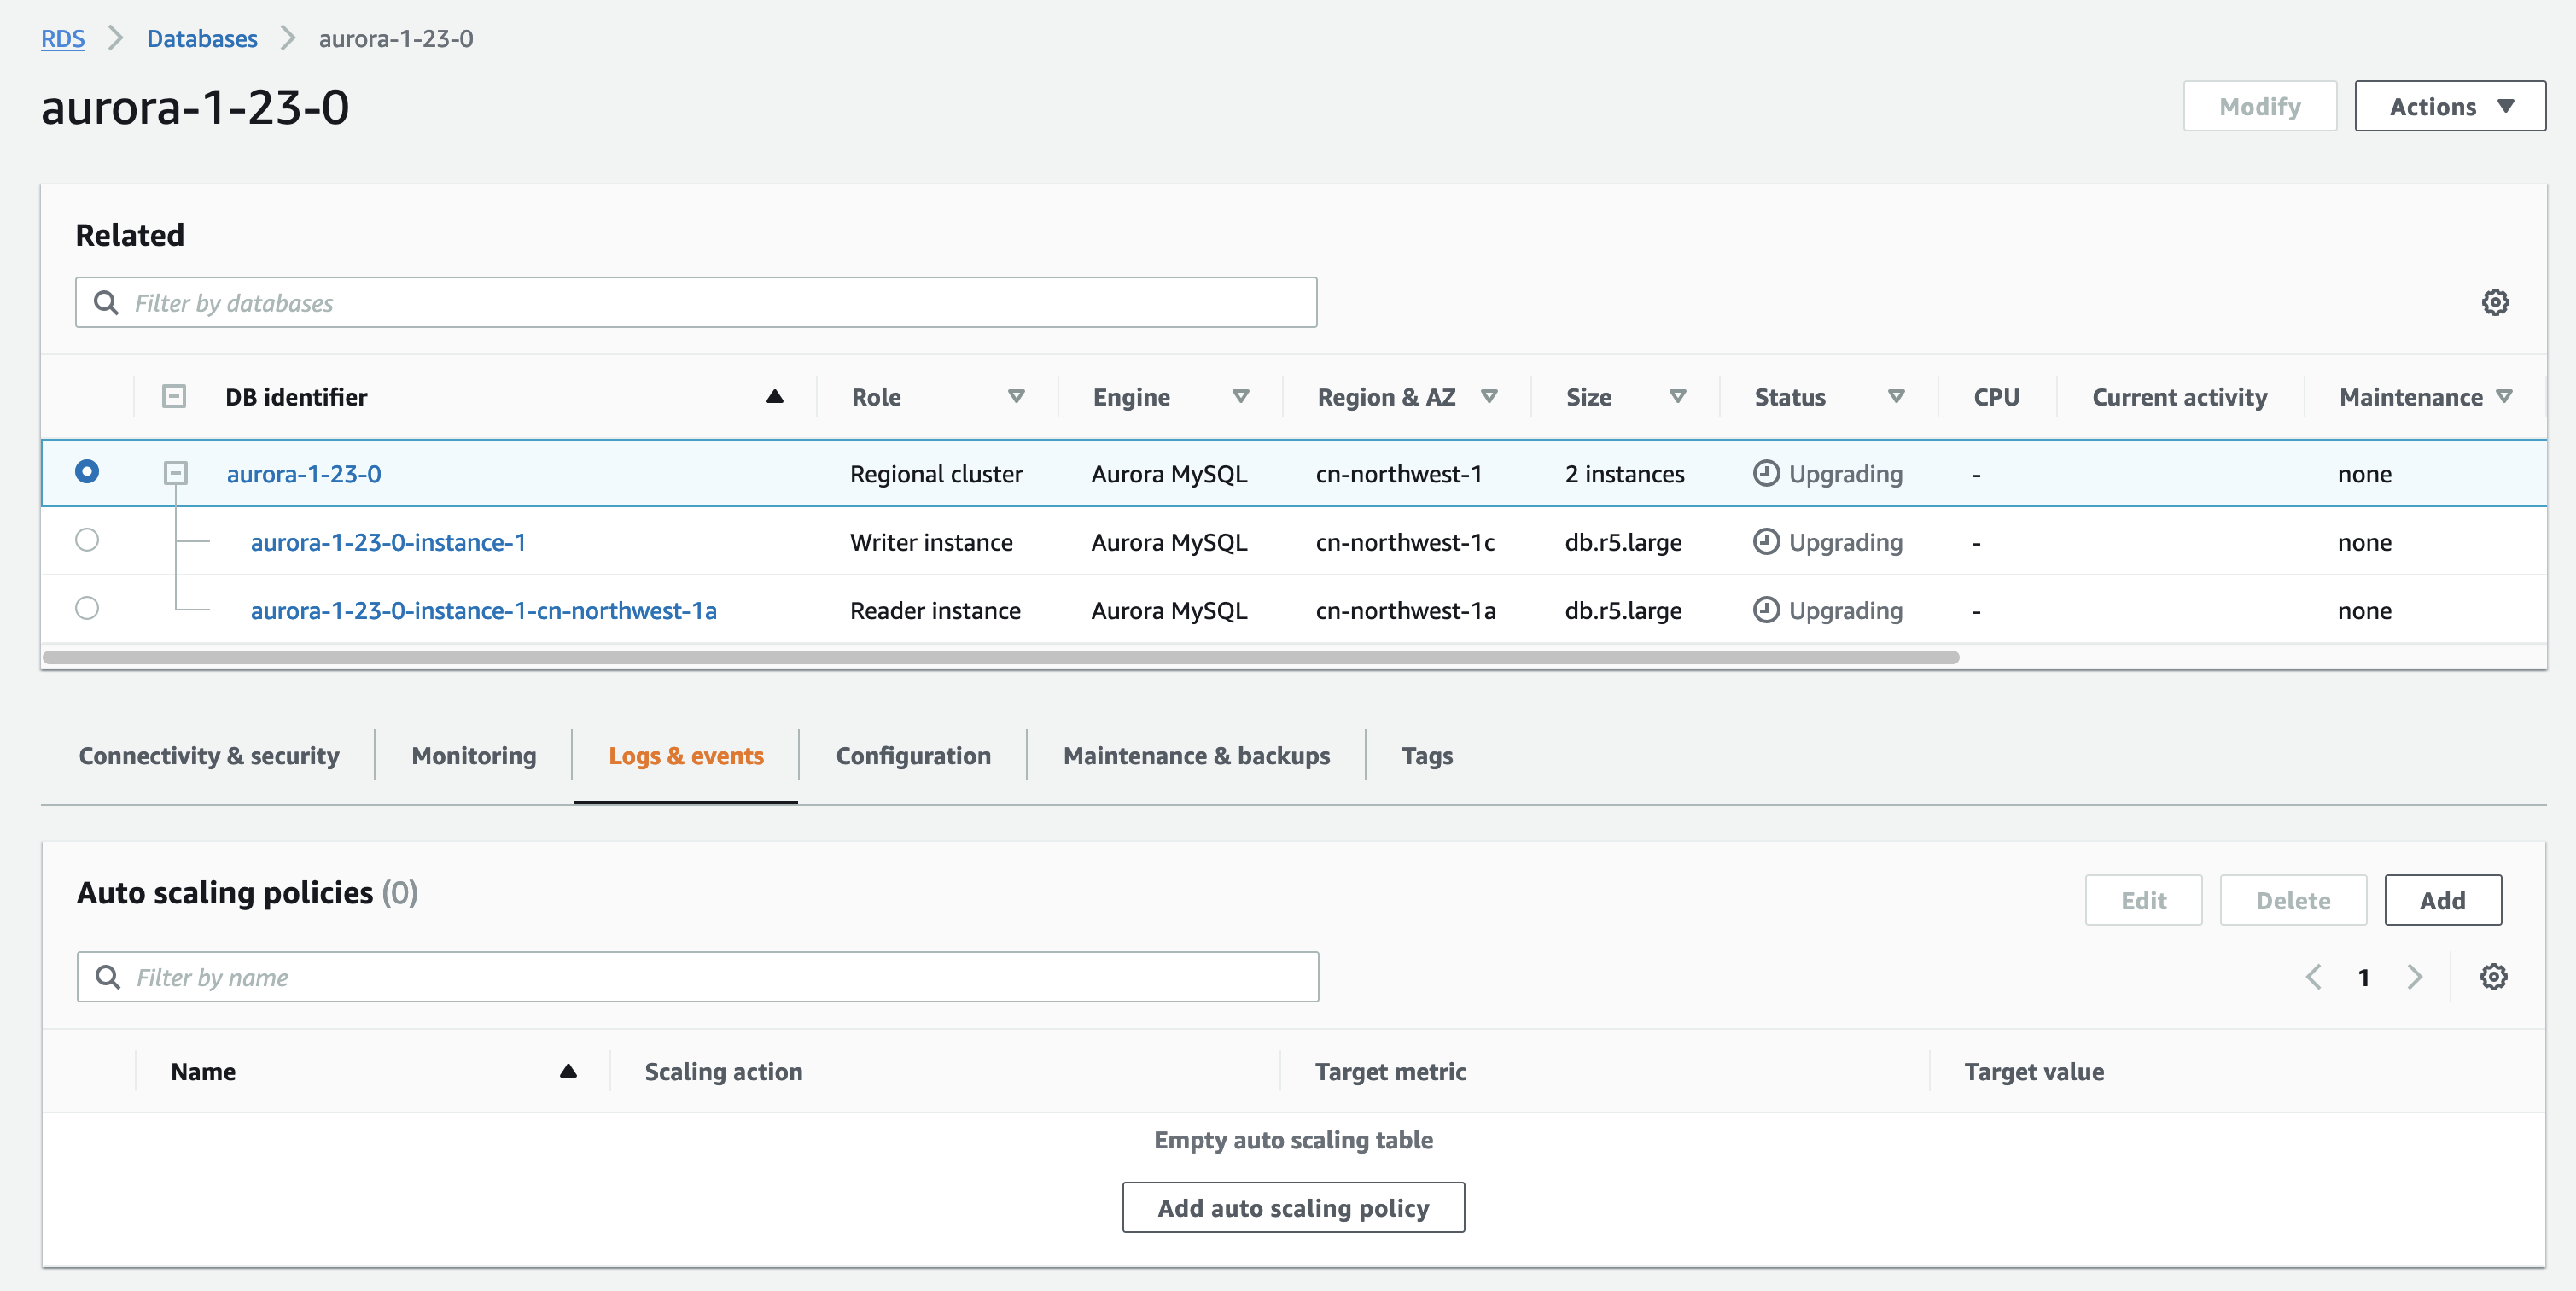The image size is (2576, 1291).
Task: Switch to Monitoring tab
Action: pyautogui.click(x=474, y=755)
